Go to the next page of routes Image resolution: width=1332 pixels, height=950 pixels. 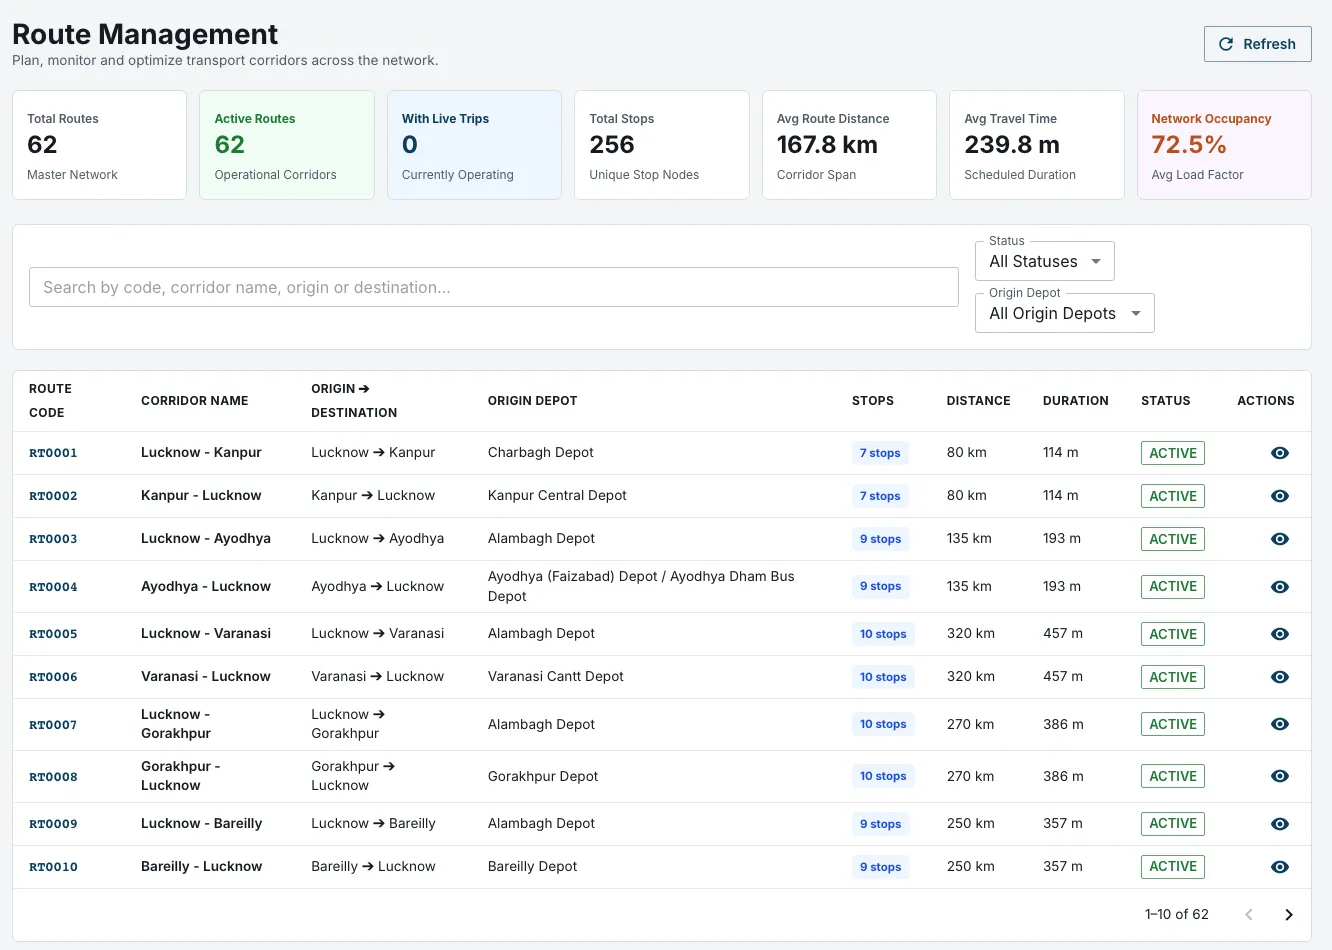tap(1289, 914)
